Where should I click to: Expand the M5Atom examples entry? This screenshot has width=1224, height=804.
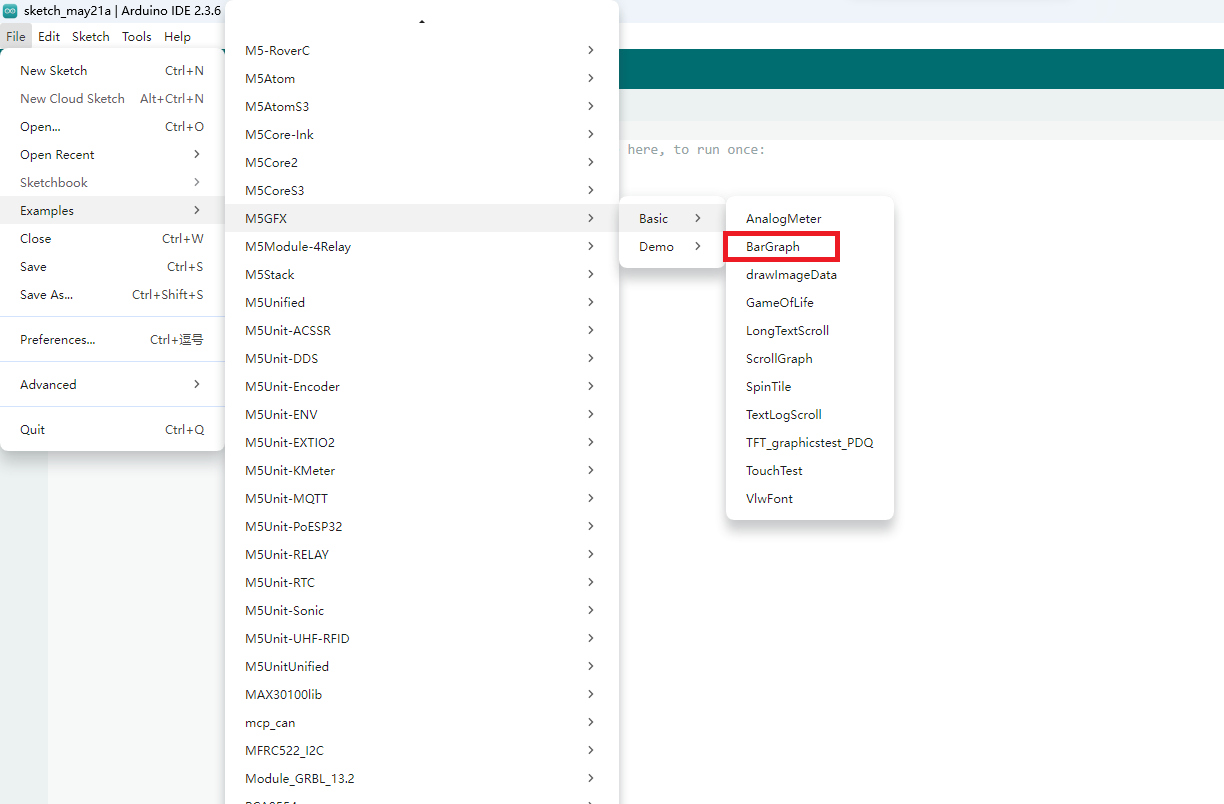422,79
